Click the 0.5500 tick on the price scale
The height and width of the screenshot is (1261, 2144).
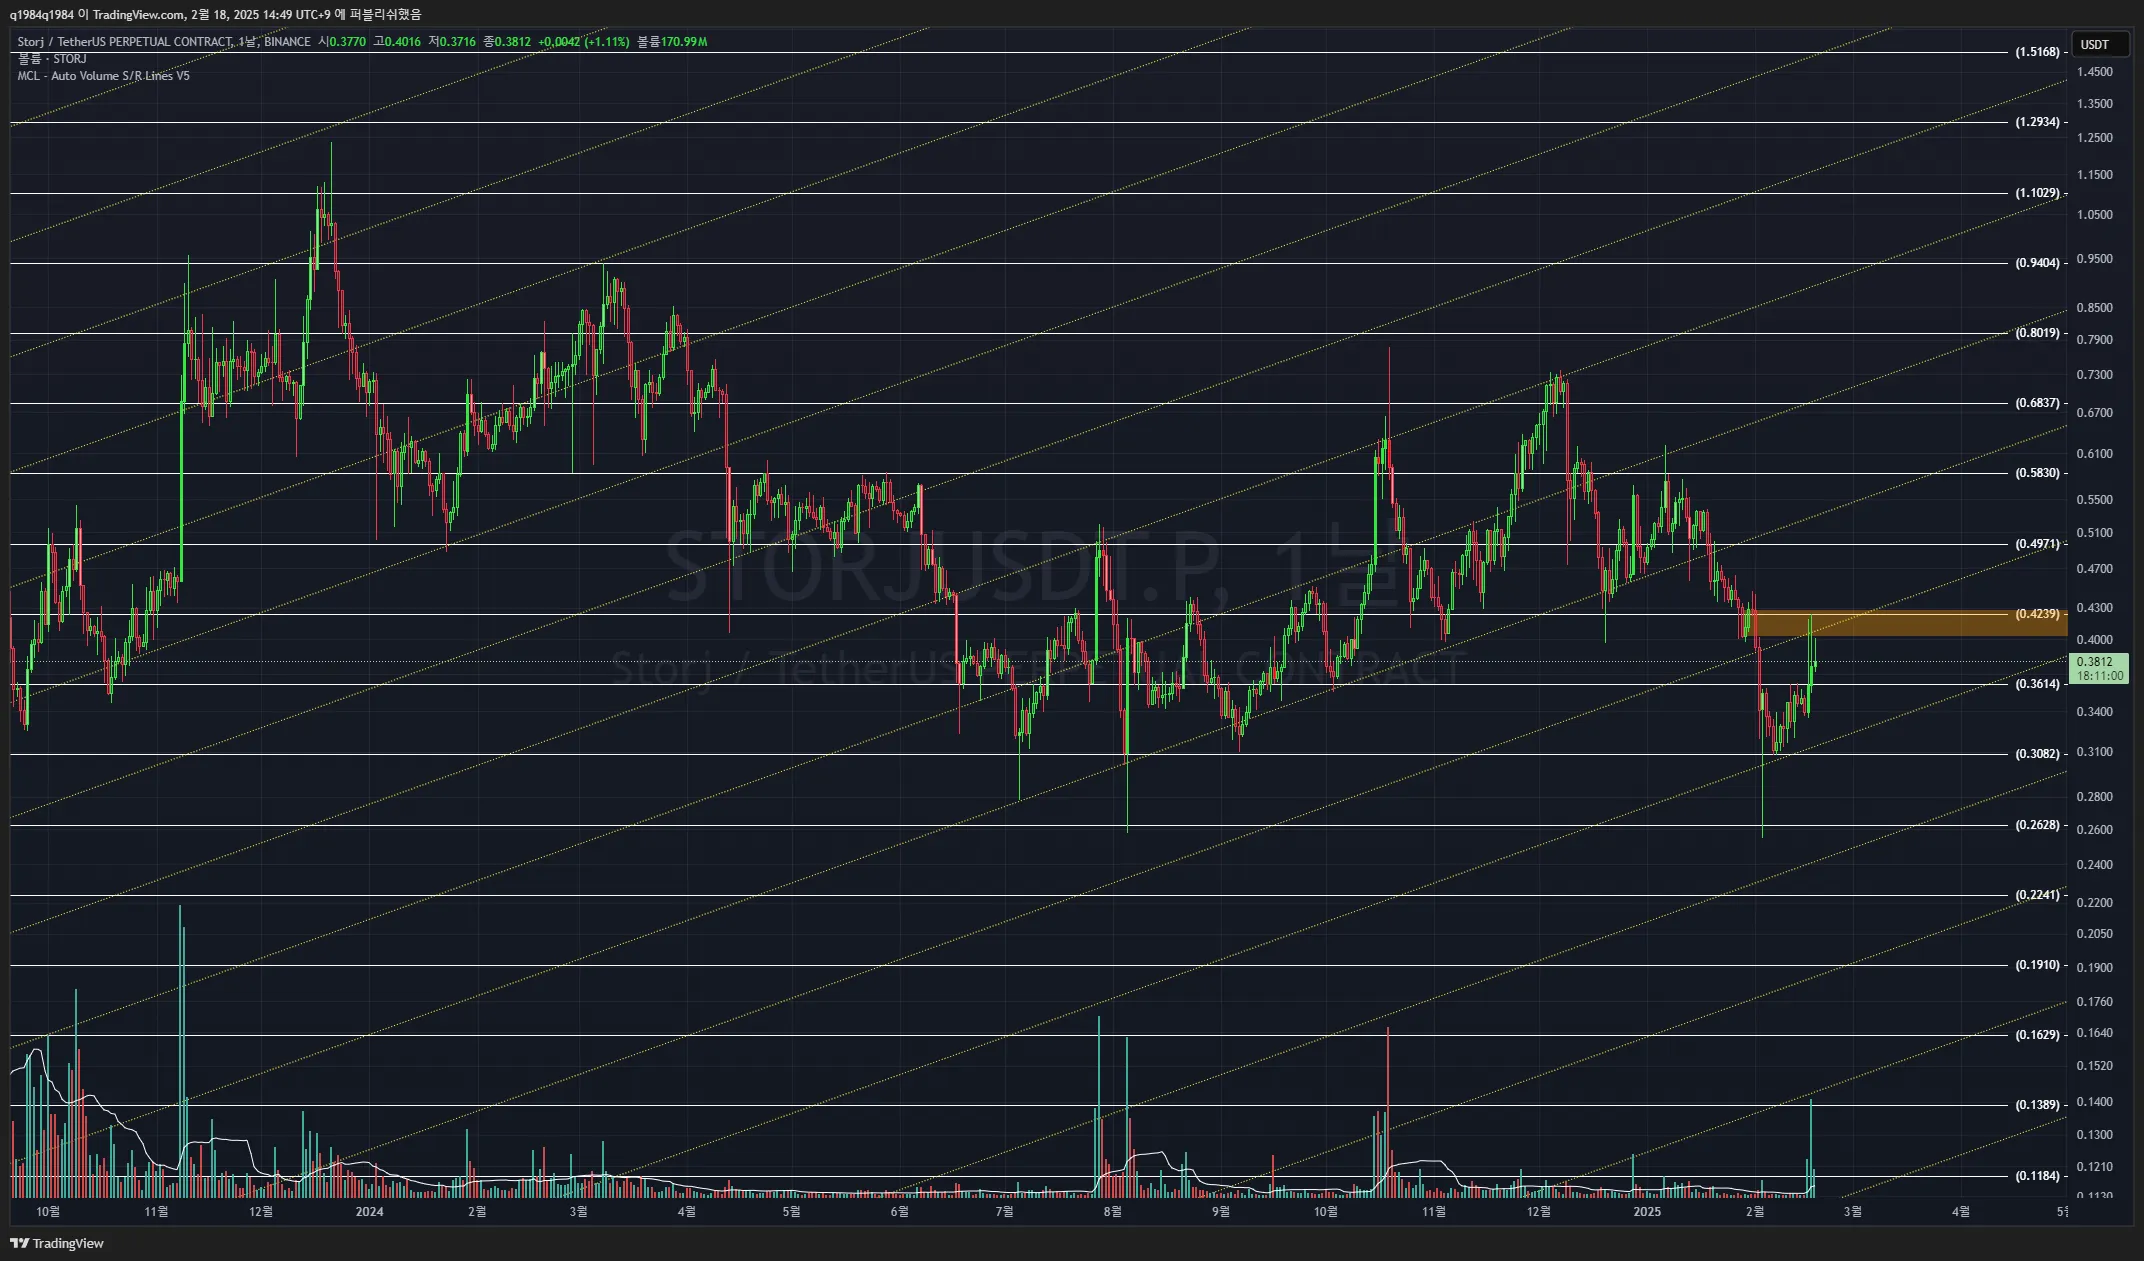[x=2095, y=500]
